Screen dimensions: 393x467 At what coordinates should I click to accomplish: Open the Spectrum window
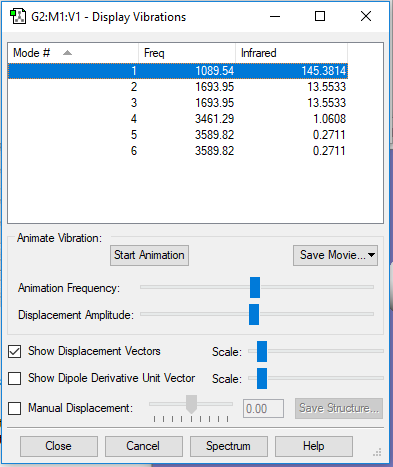tap(229, 446)
